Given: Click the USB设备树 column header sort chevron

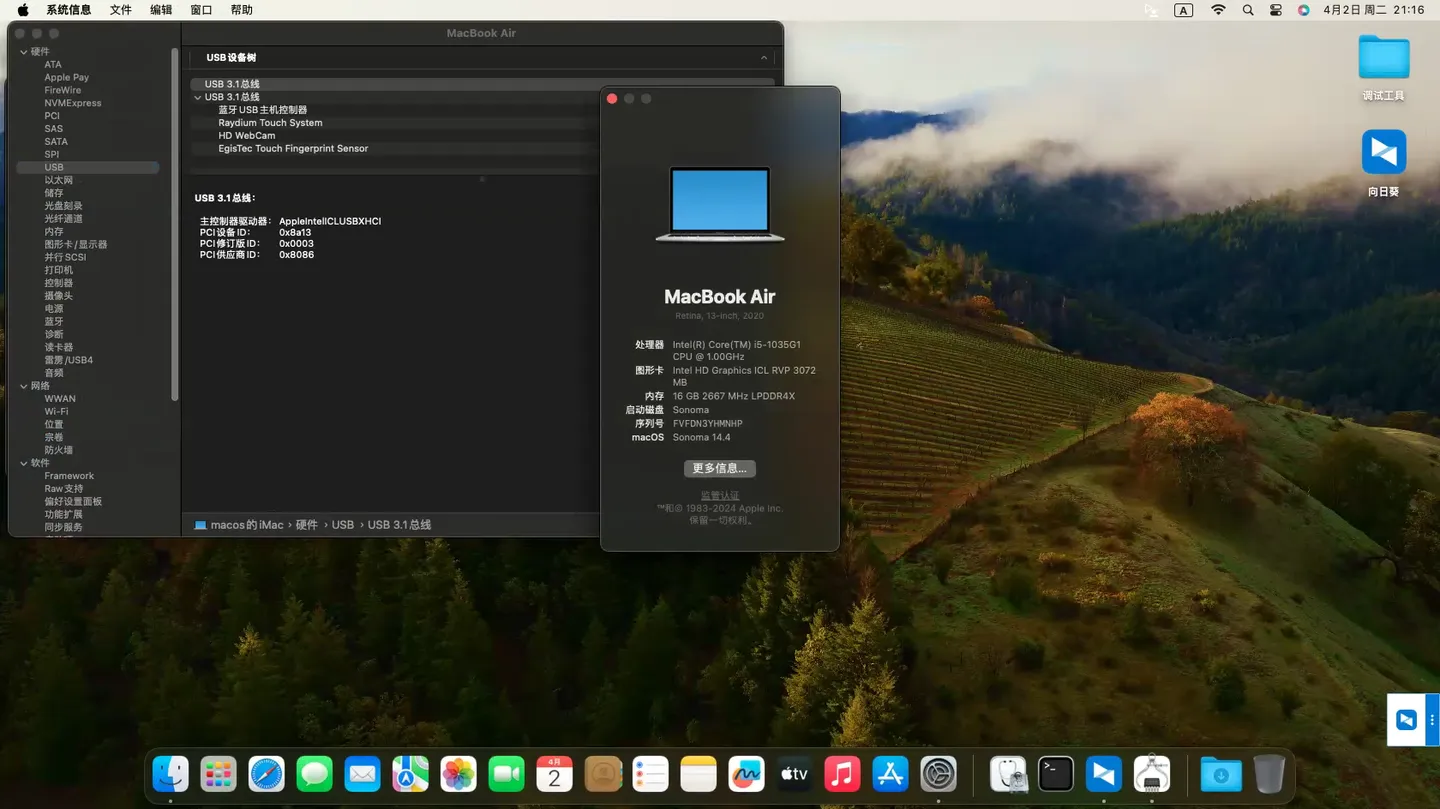Looking at the screenshot, I should point(763,58).
